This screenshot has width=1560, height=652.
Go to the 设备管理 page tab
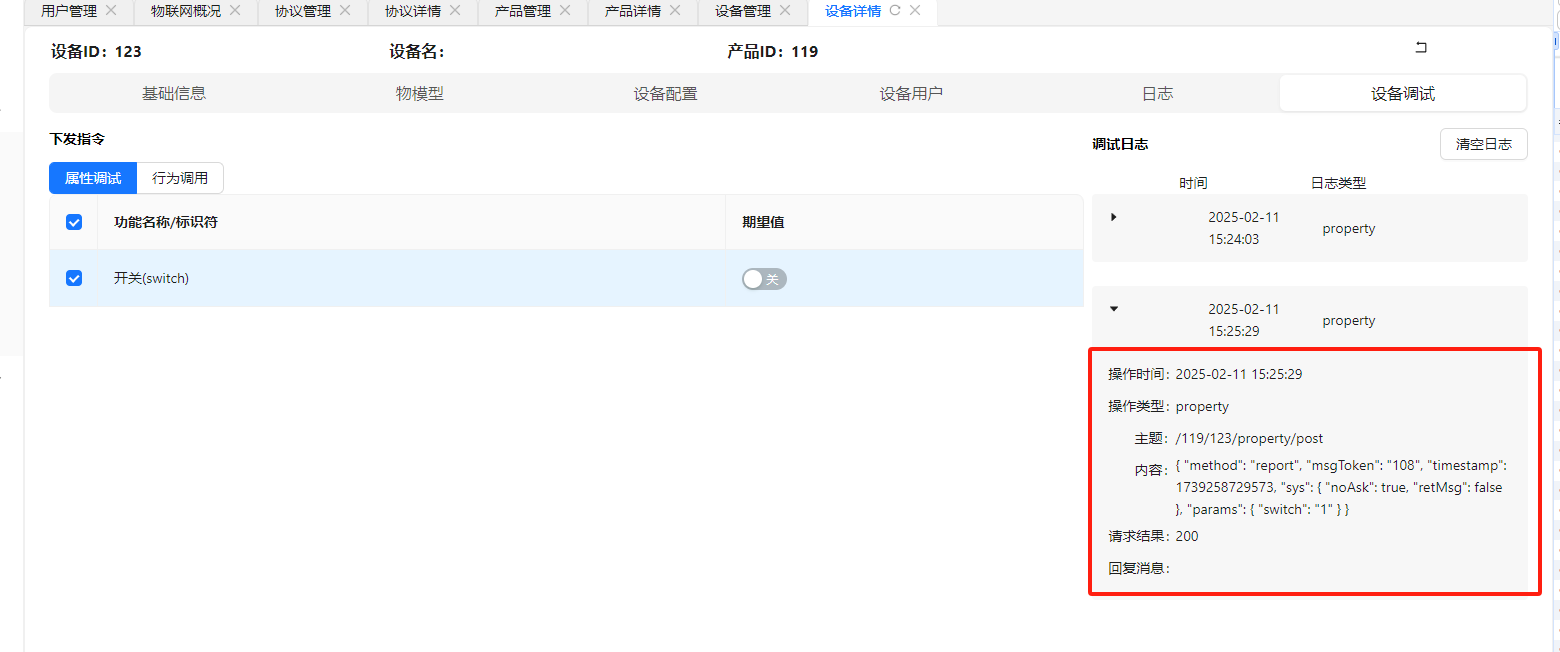click(x=742, y=11)
